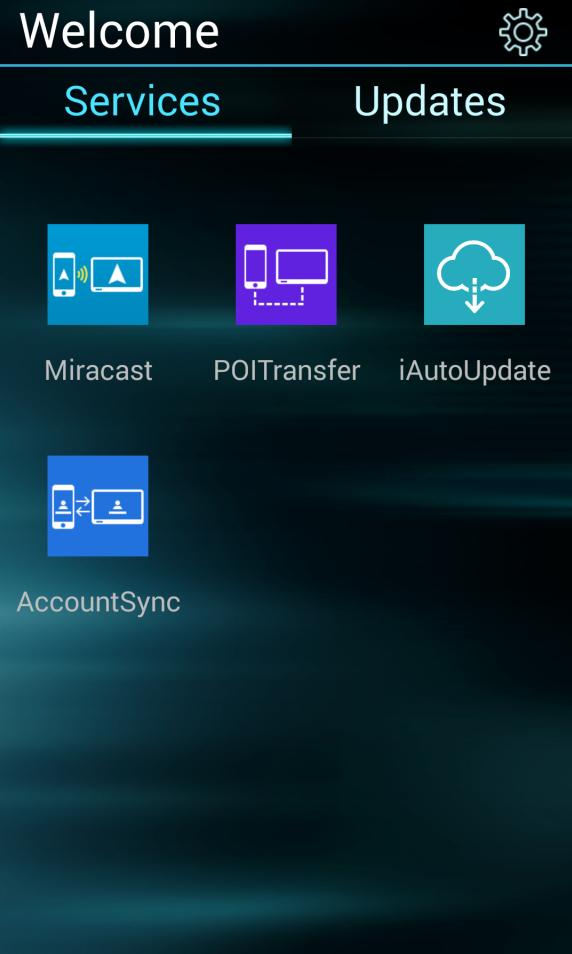This screenshot has height=954, width=572.
Task: Click the navigation screen glyph in Miracast tile
Action: [x=117, y=275]
